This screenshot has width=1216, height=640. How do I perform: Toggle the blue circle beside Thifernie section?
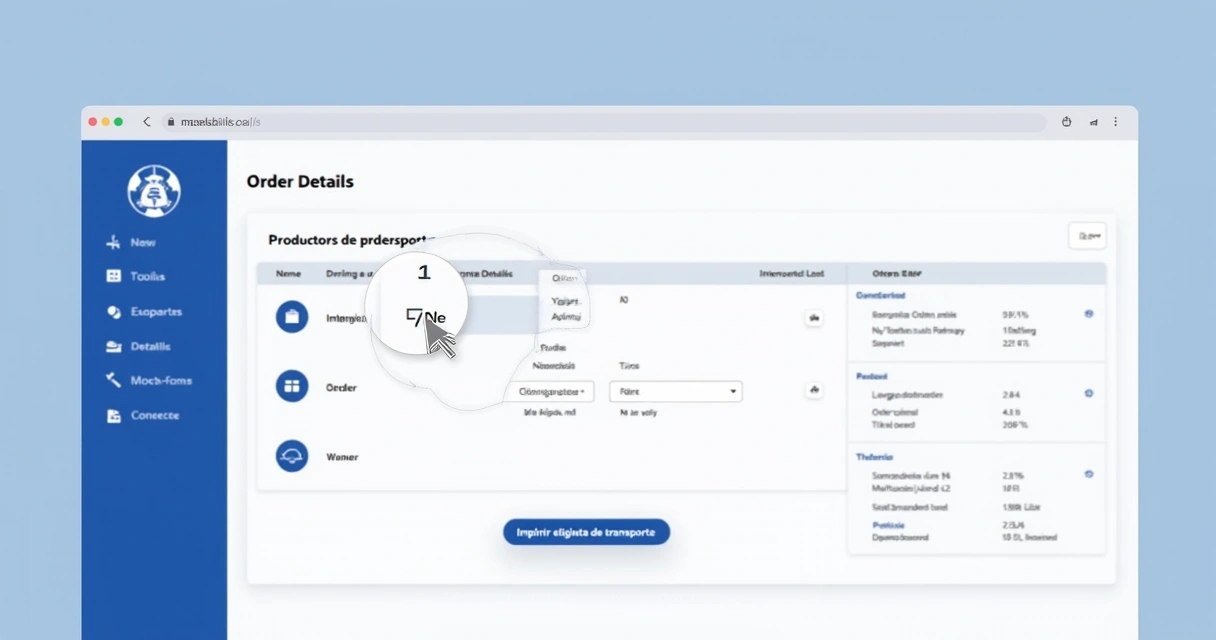[1089, 474]
